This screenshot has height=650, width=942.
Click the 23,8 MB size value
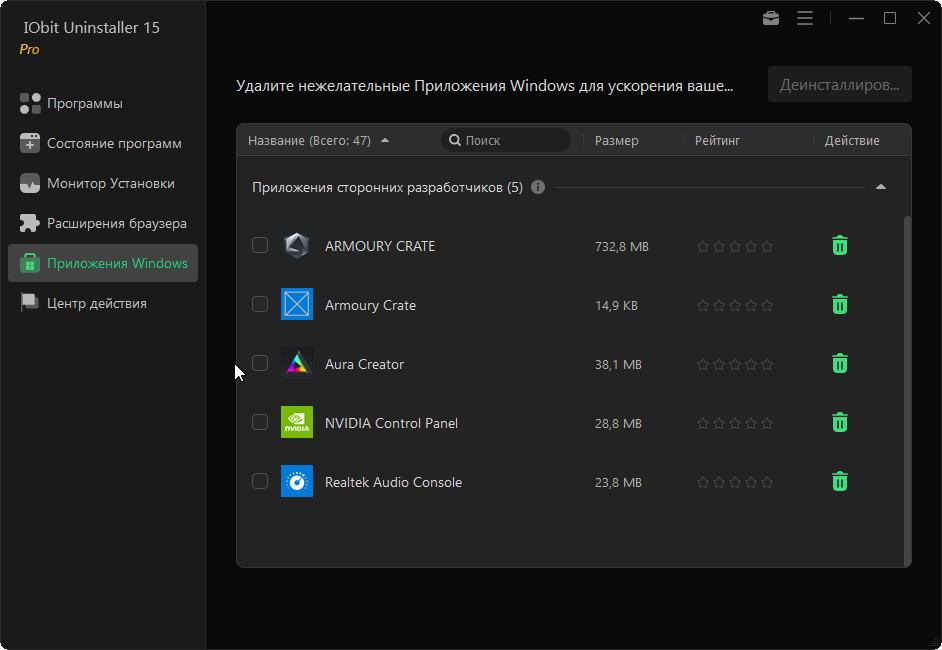618,482
